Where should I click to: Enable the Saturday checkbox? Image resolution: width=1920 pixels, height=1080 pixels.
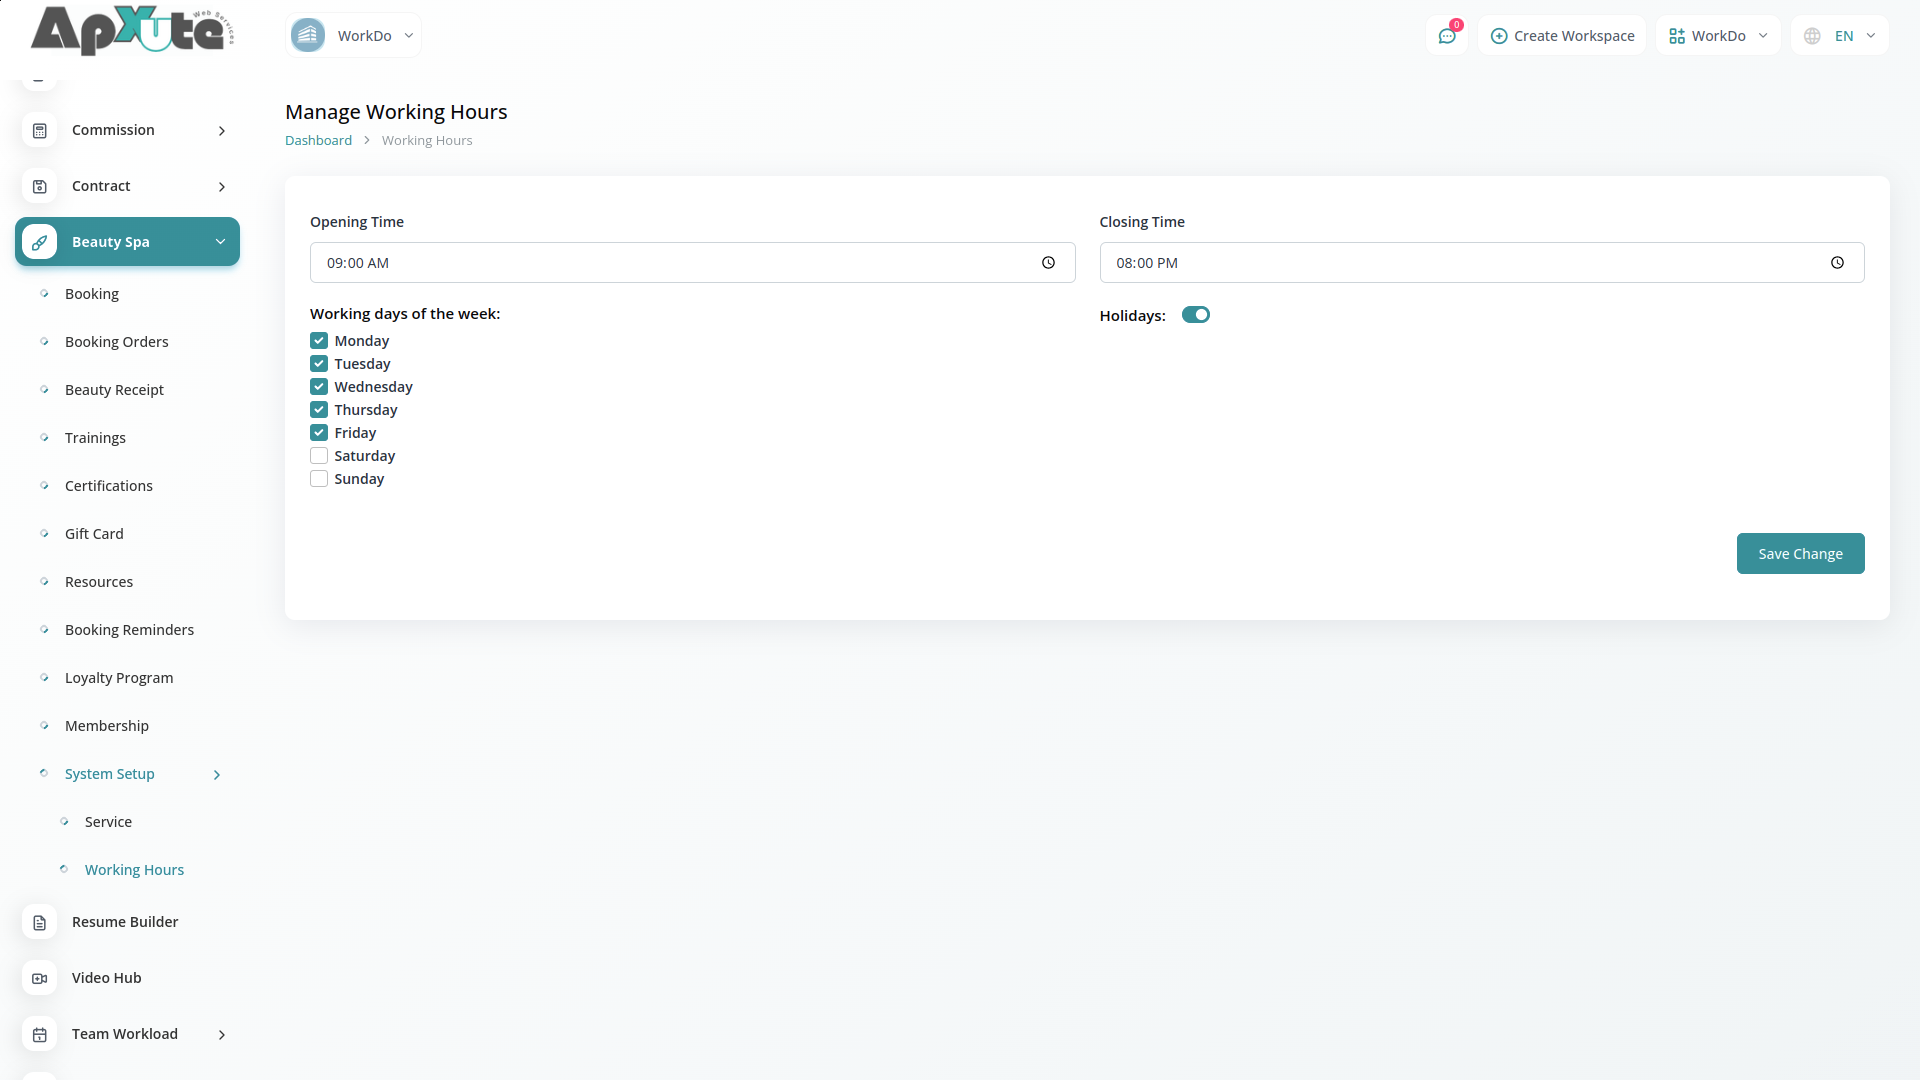pos(319,456)
